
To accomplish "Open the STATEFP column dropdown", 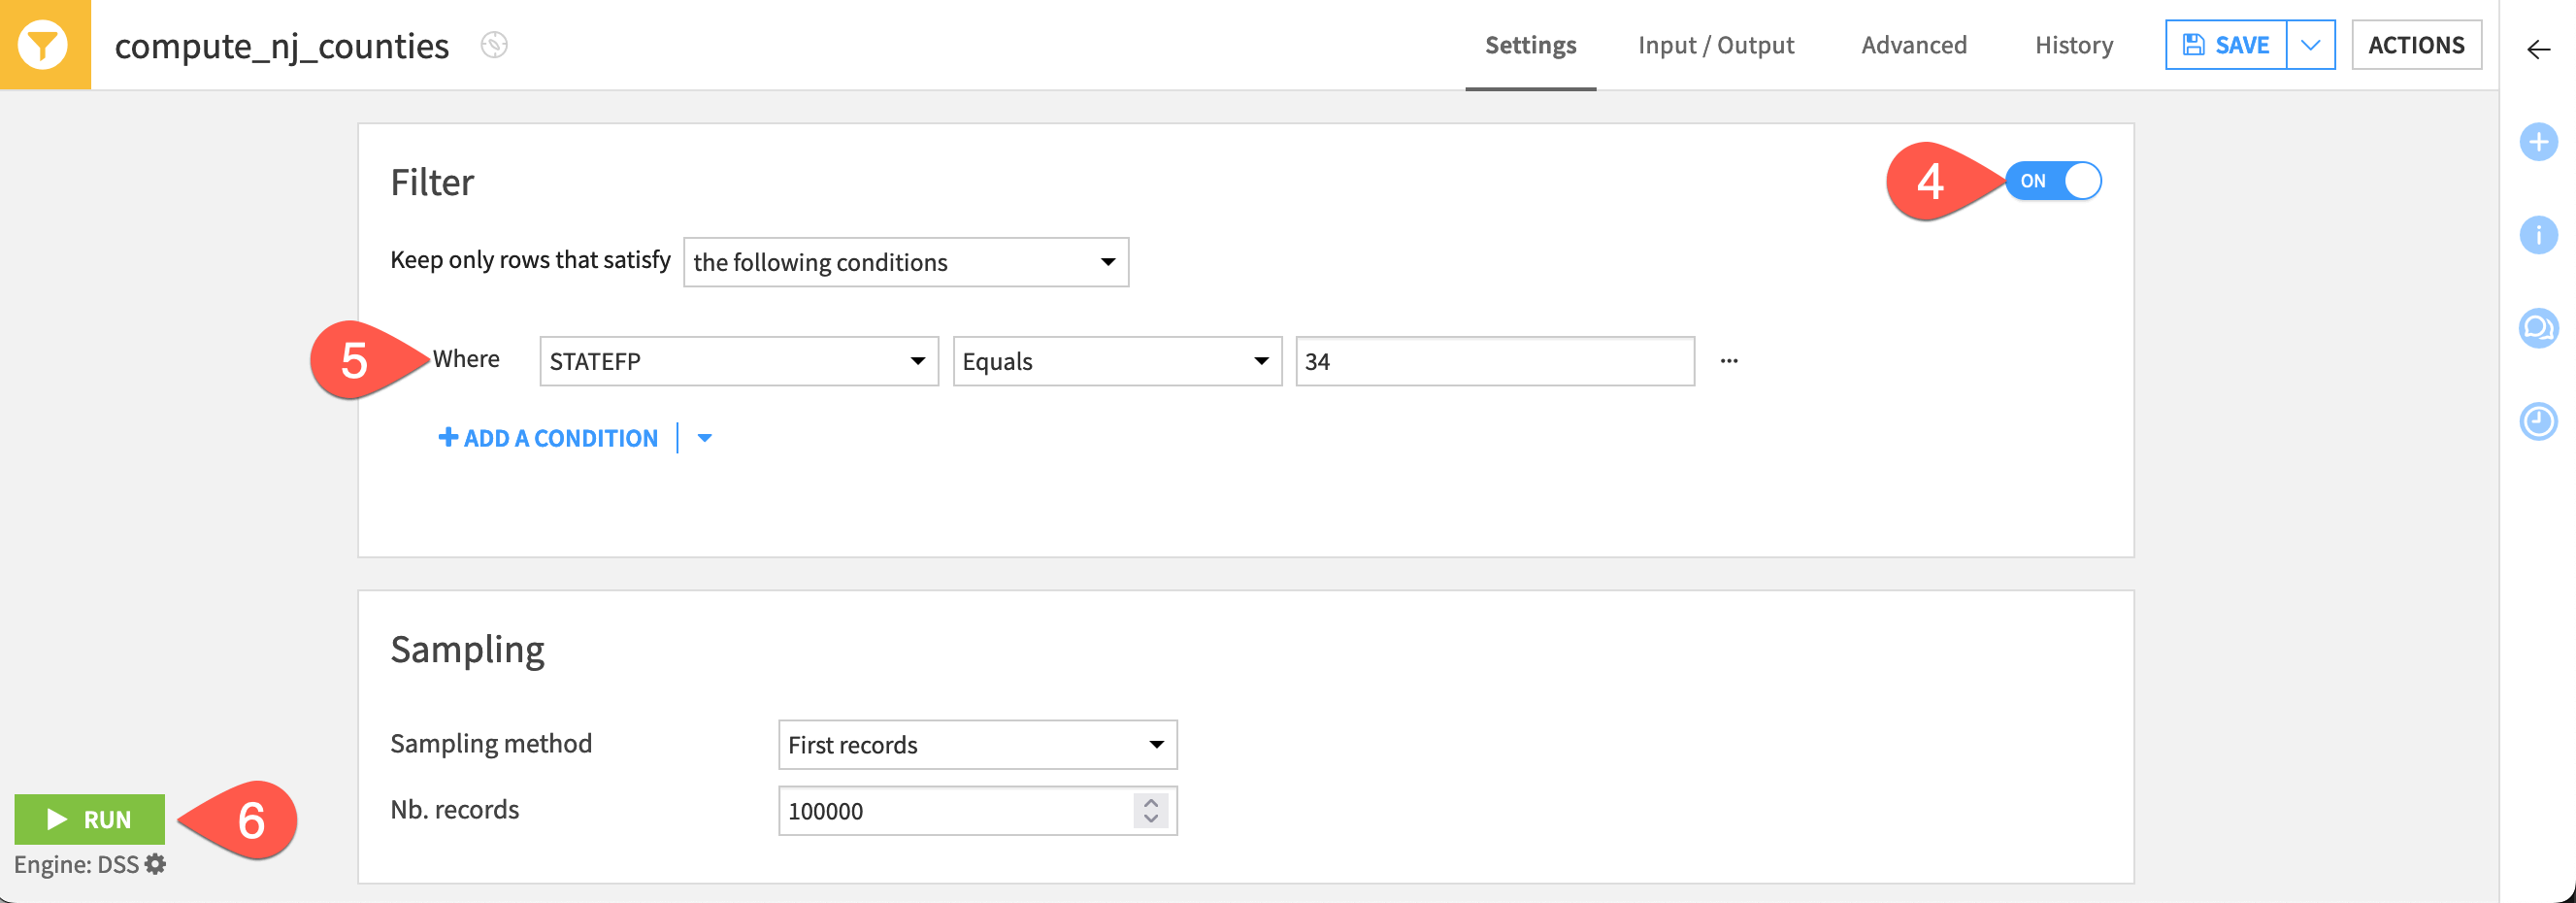I will pos(739,361).
